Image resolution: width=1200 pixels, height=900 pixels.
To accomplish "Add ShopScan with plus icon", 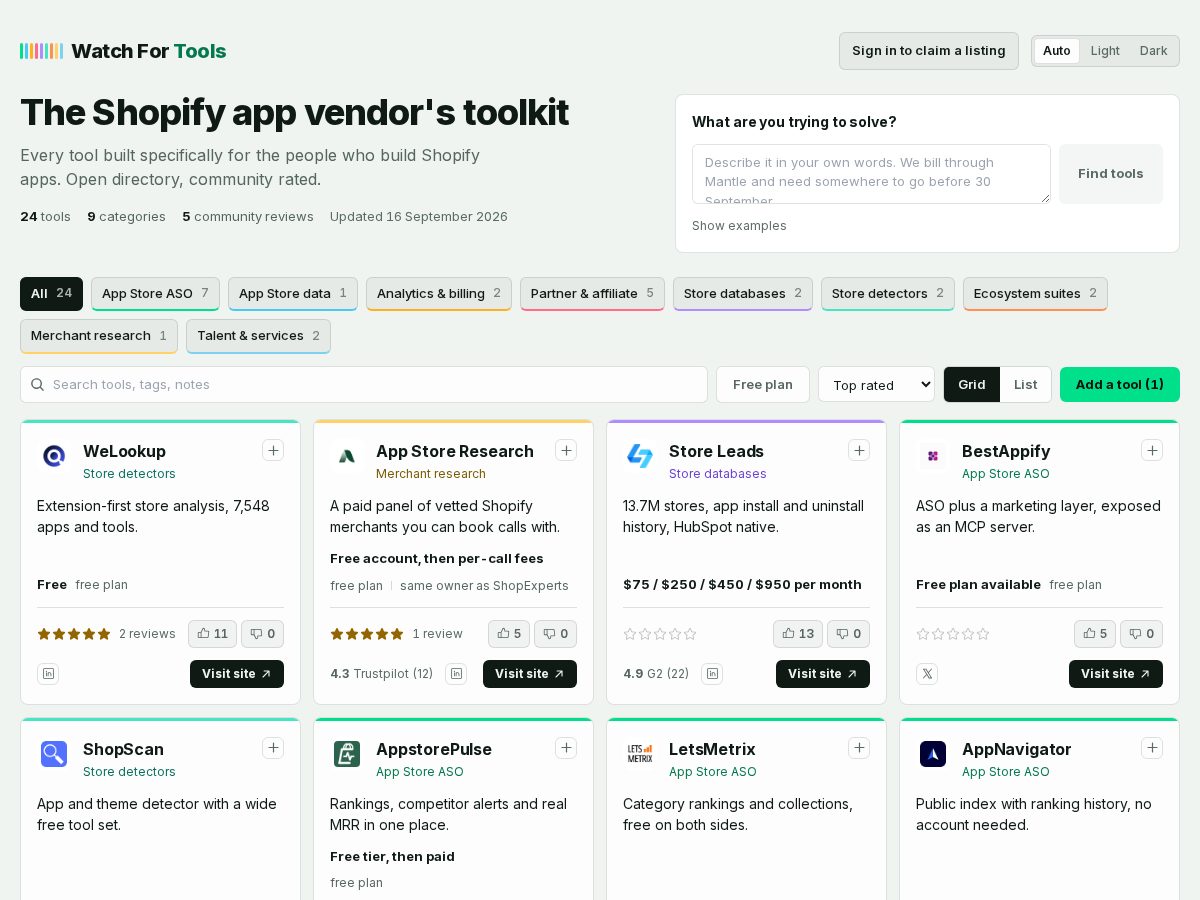I will coord(273,748).
